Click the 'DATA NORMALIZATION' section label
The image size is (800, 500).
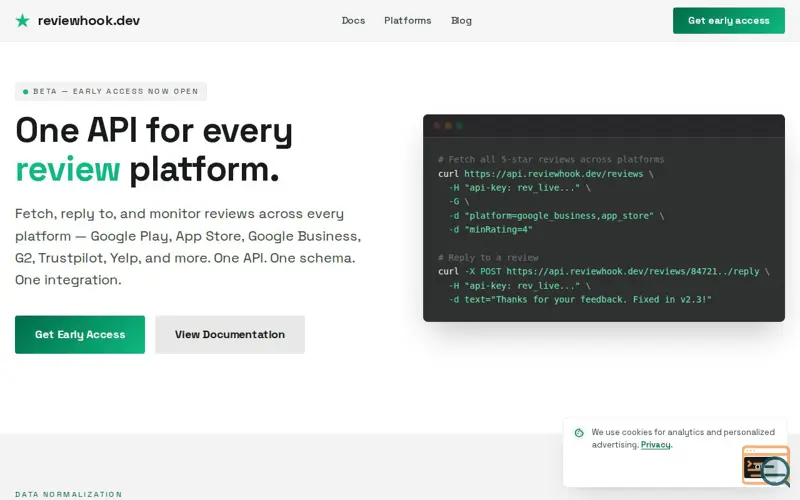68,494
